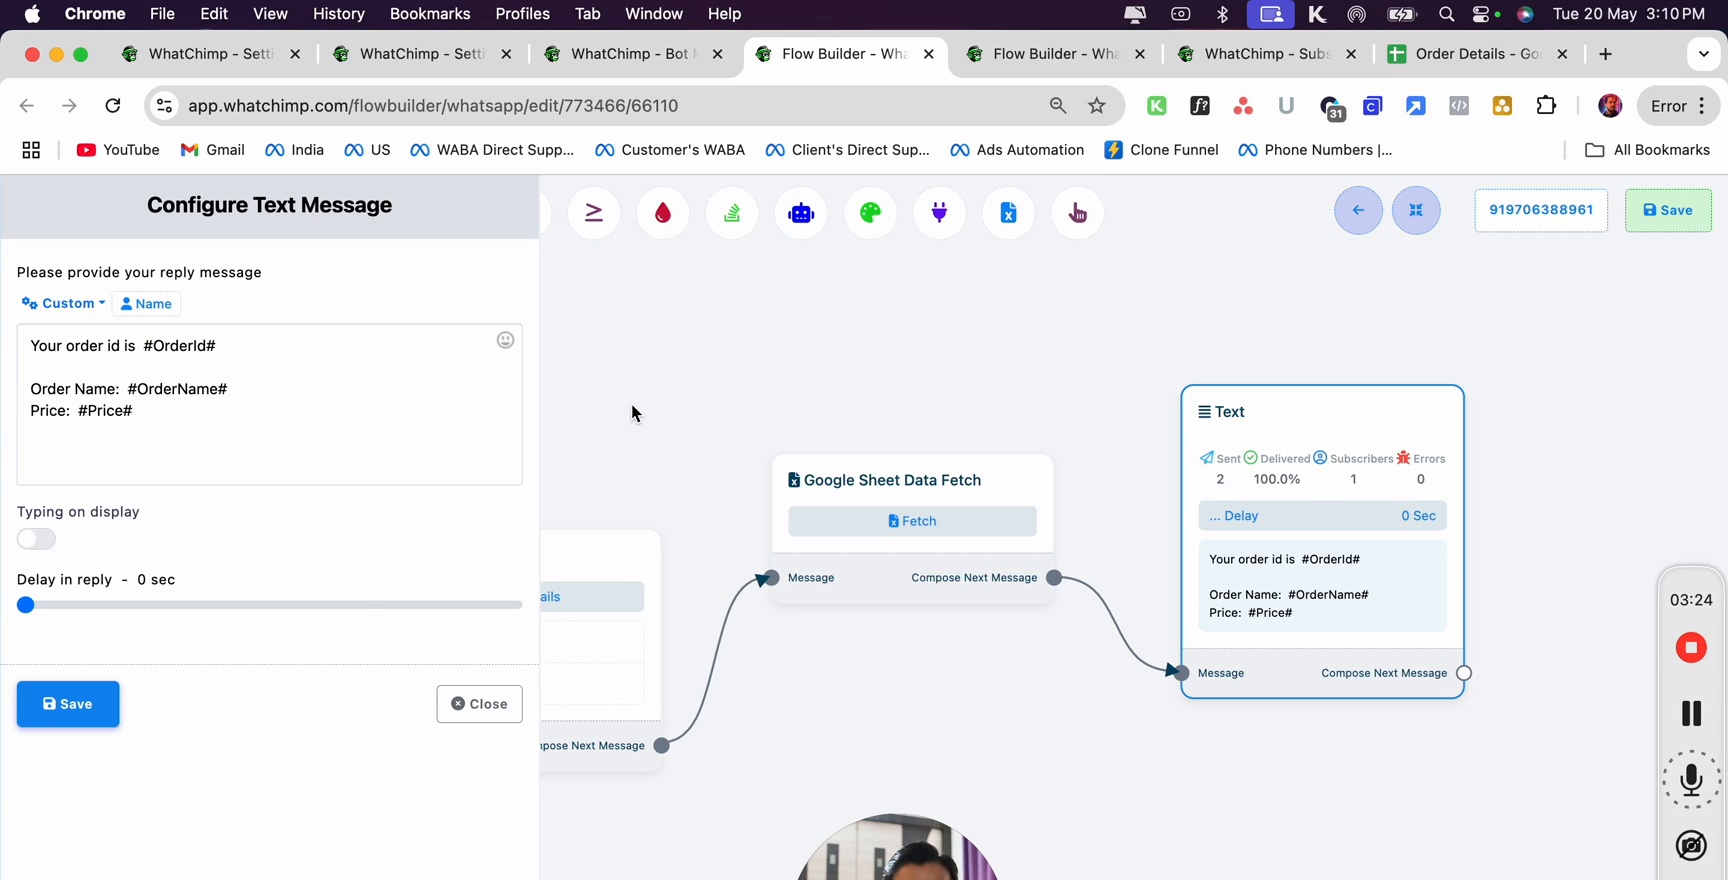
Task: Click the fit-to-screen circle button
Action: [x=1416, y=210]
